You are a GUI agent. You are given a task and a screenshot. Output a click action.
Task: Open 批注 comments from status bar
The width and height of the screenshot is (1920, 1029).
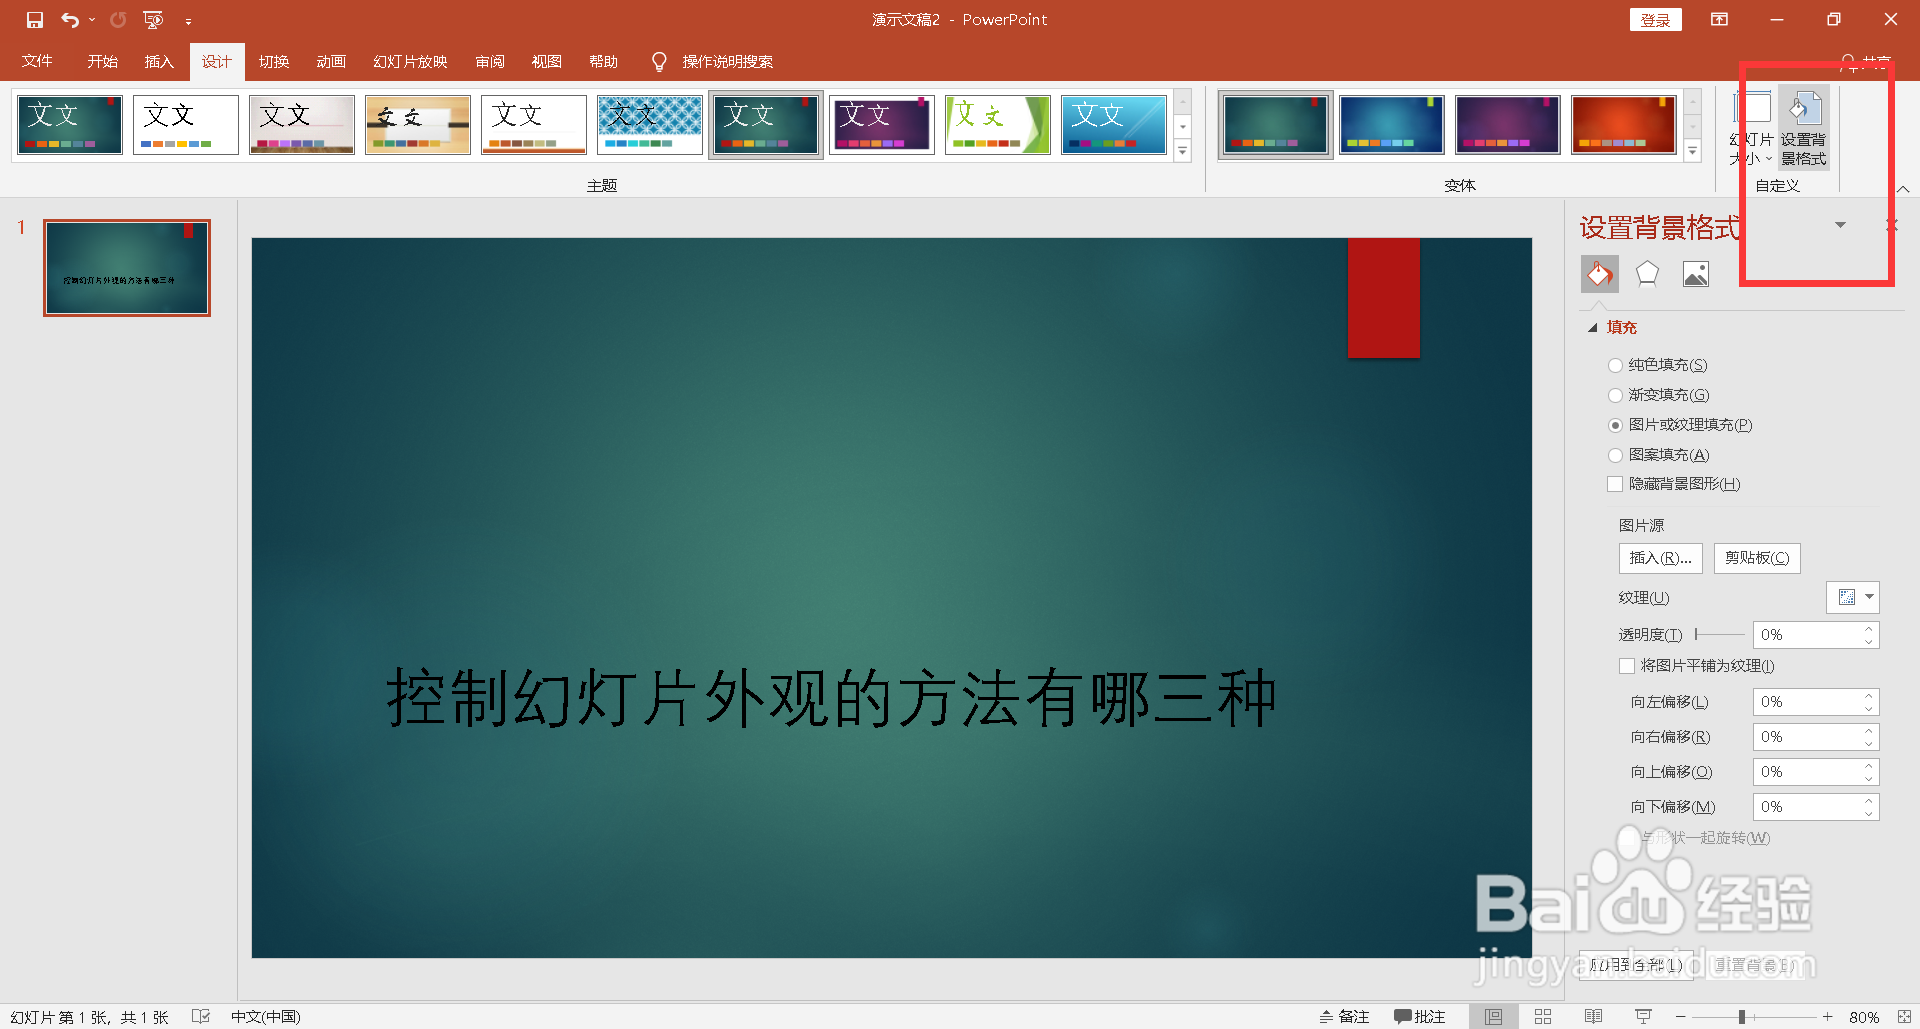[1420, 1016]
